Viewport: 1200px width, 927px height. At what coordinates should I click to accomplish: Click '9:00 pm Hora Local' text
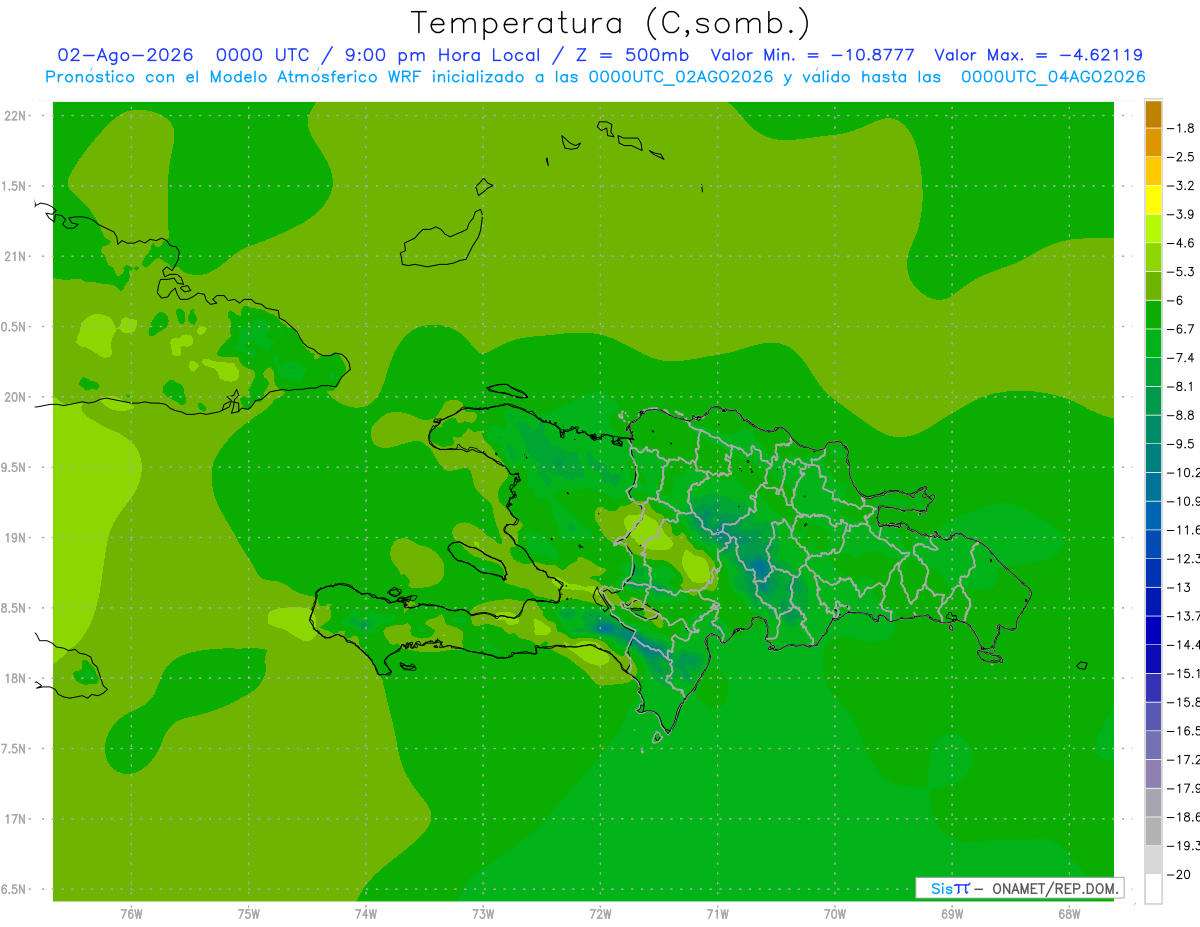[x=444, y=56]
